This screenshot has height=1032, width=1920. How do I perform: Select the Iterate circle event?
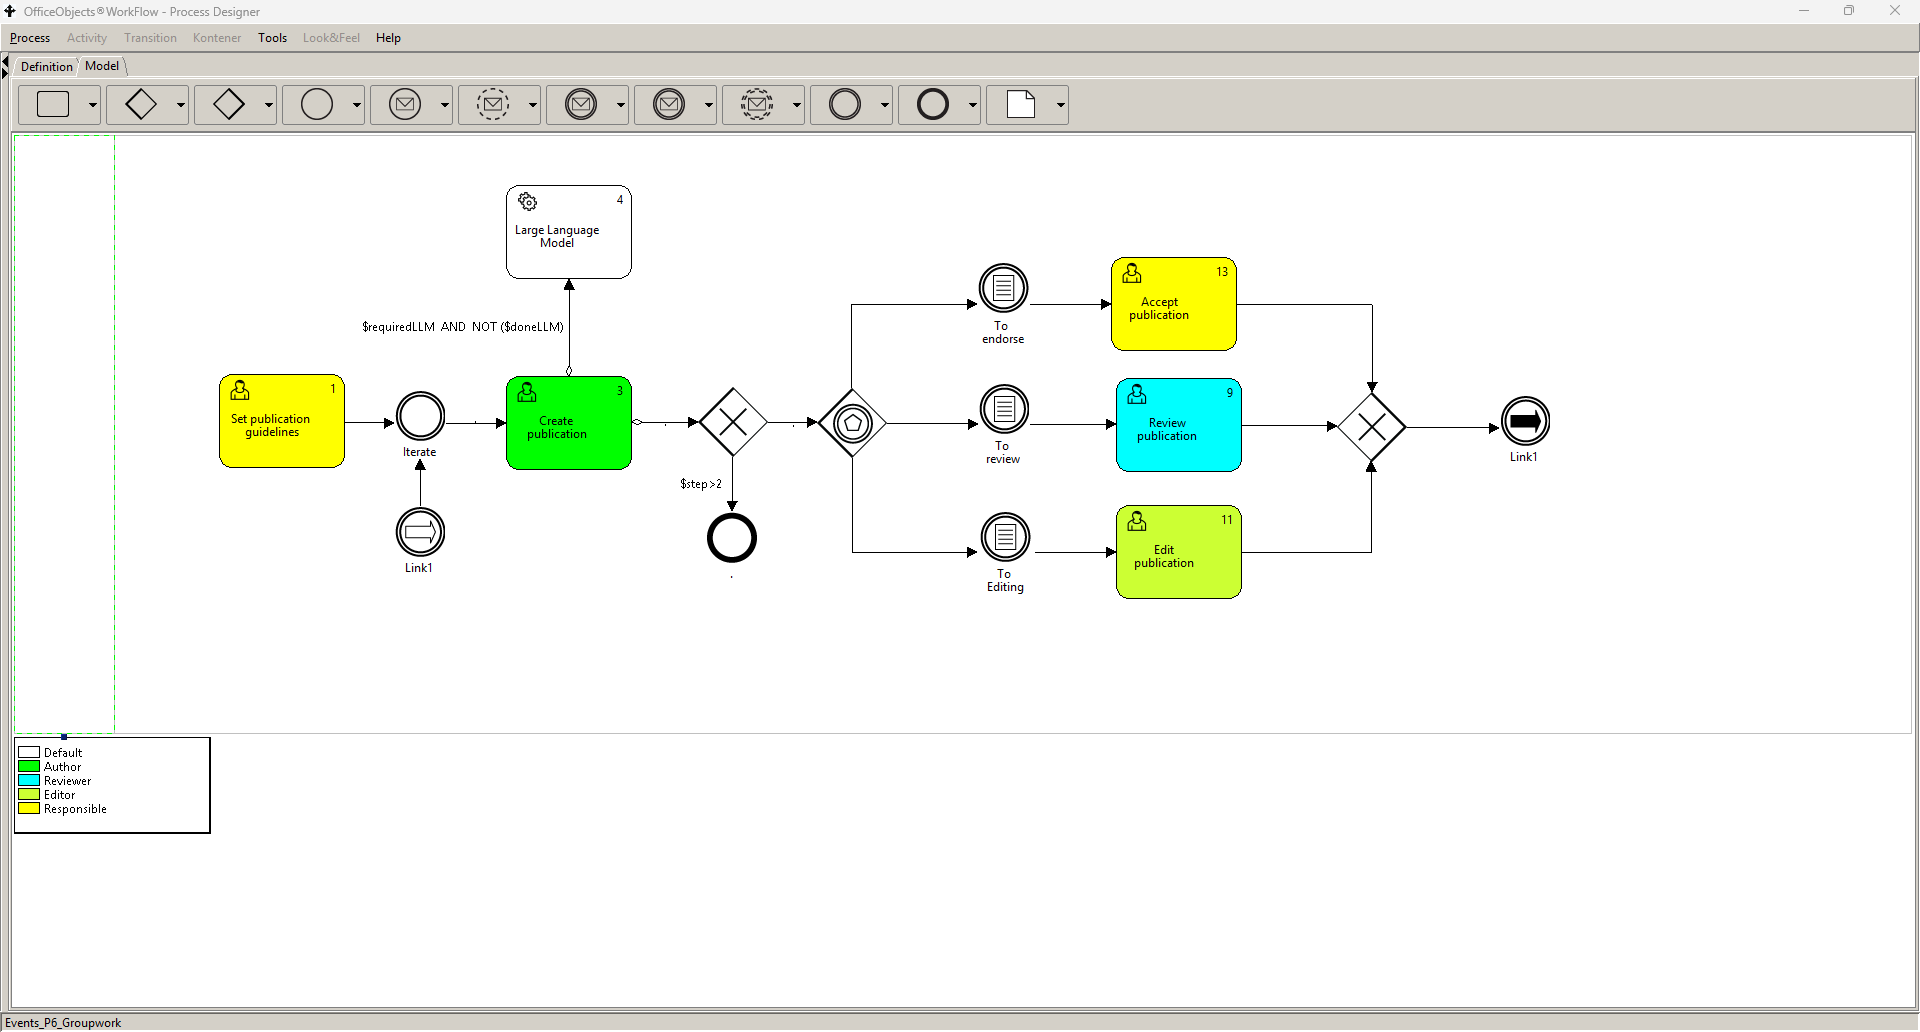click(421, 416)
